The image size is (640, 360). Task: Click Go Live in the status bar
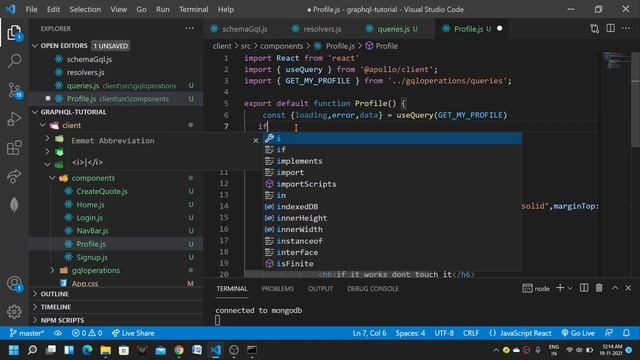pyautogui.click(x=578, y=333)
